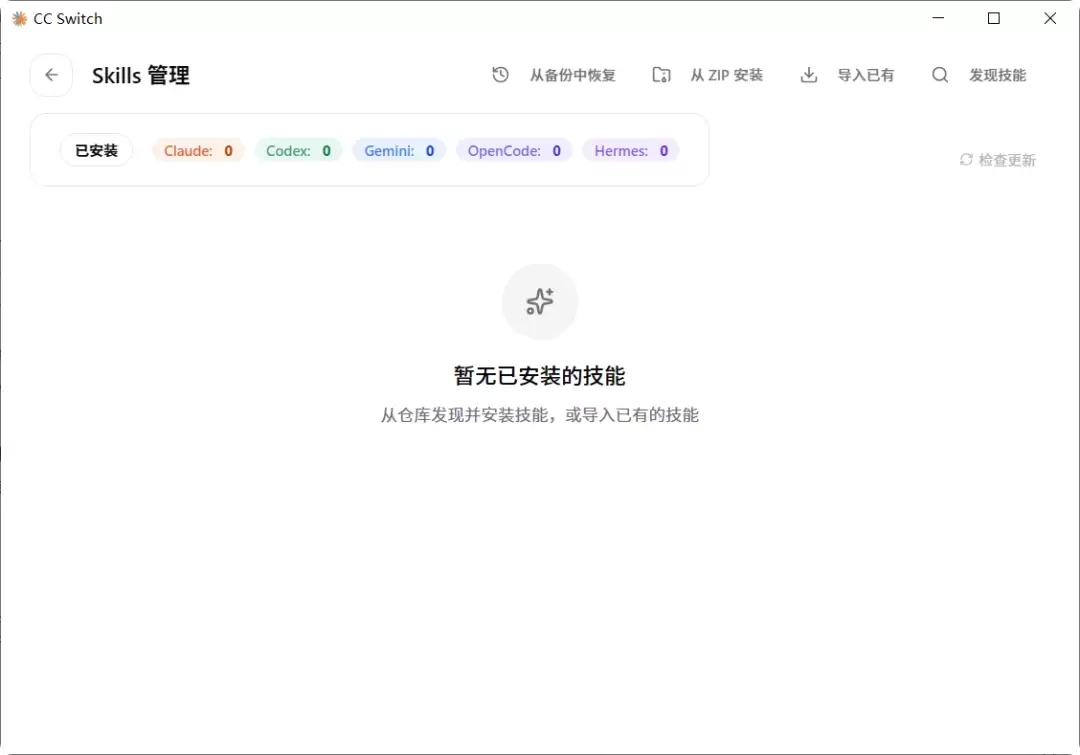Screen dimensions: 1080x755
Task: Click the import download arrow icon
Action: click(809, 74)
